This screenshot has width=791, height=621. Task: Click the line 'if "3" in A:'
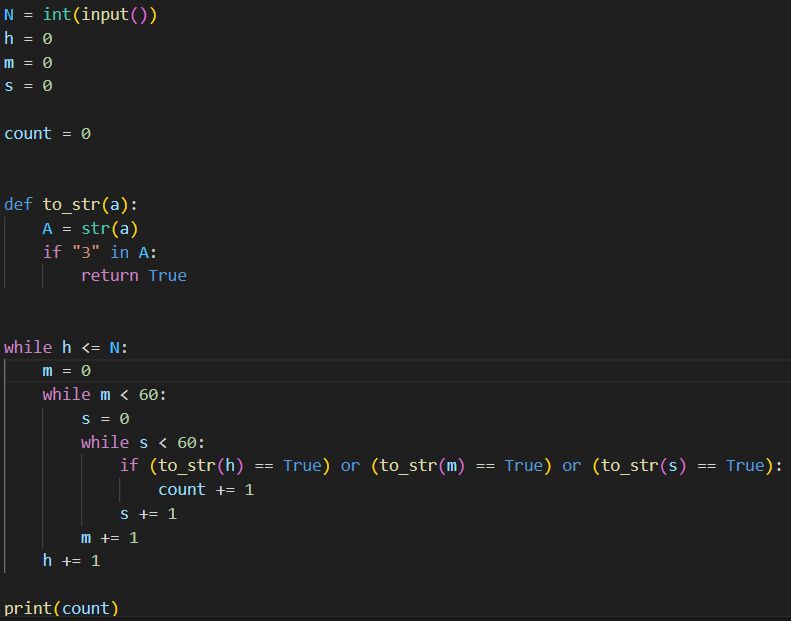click(x=100, y=252)
